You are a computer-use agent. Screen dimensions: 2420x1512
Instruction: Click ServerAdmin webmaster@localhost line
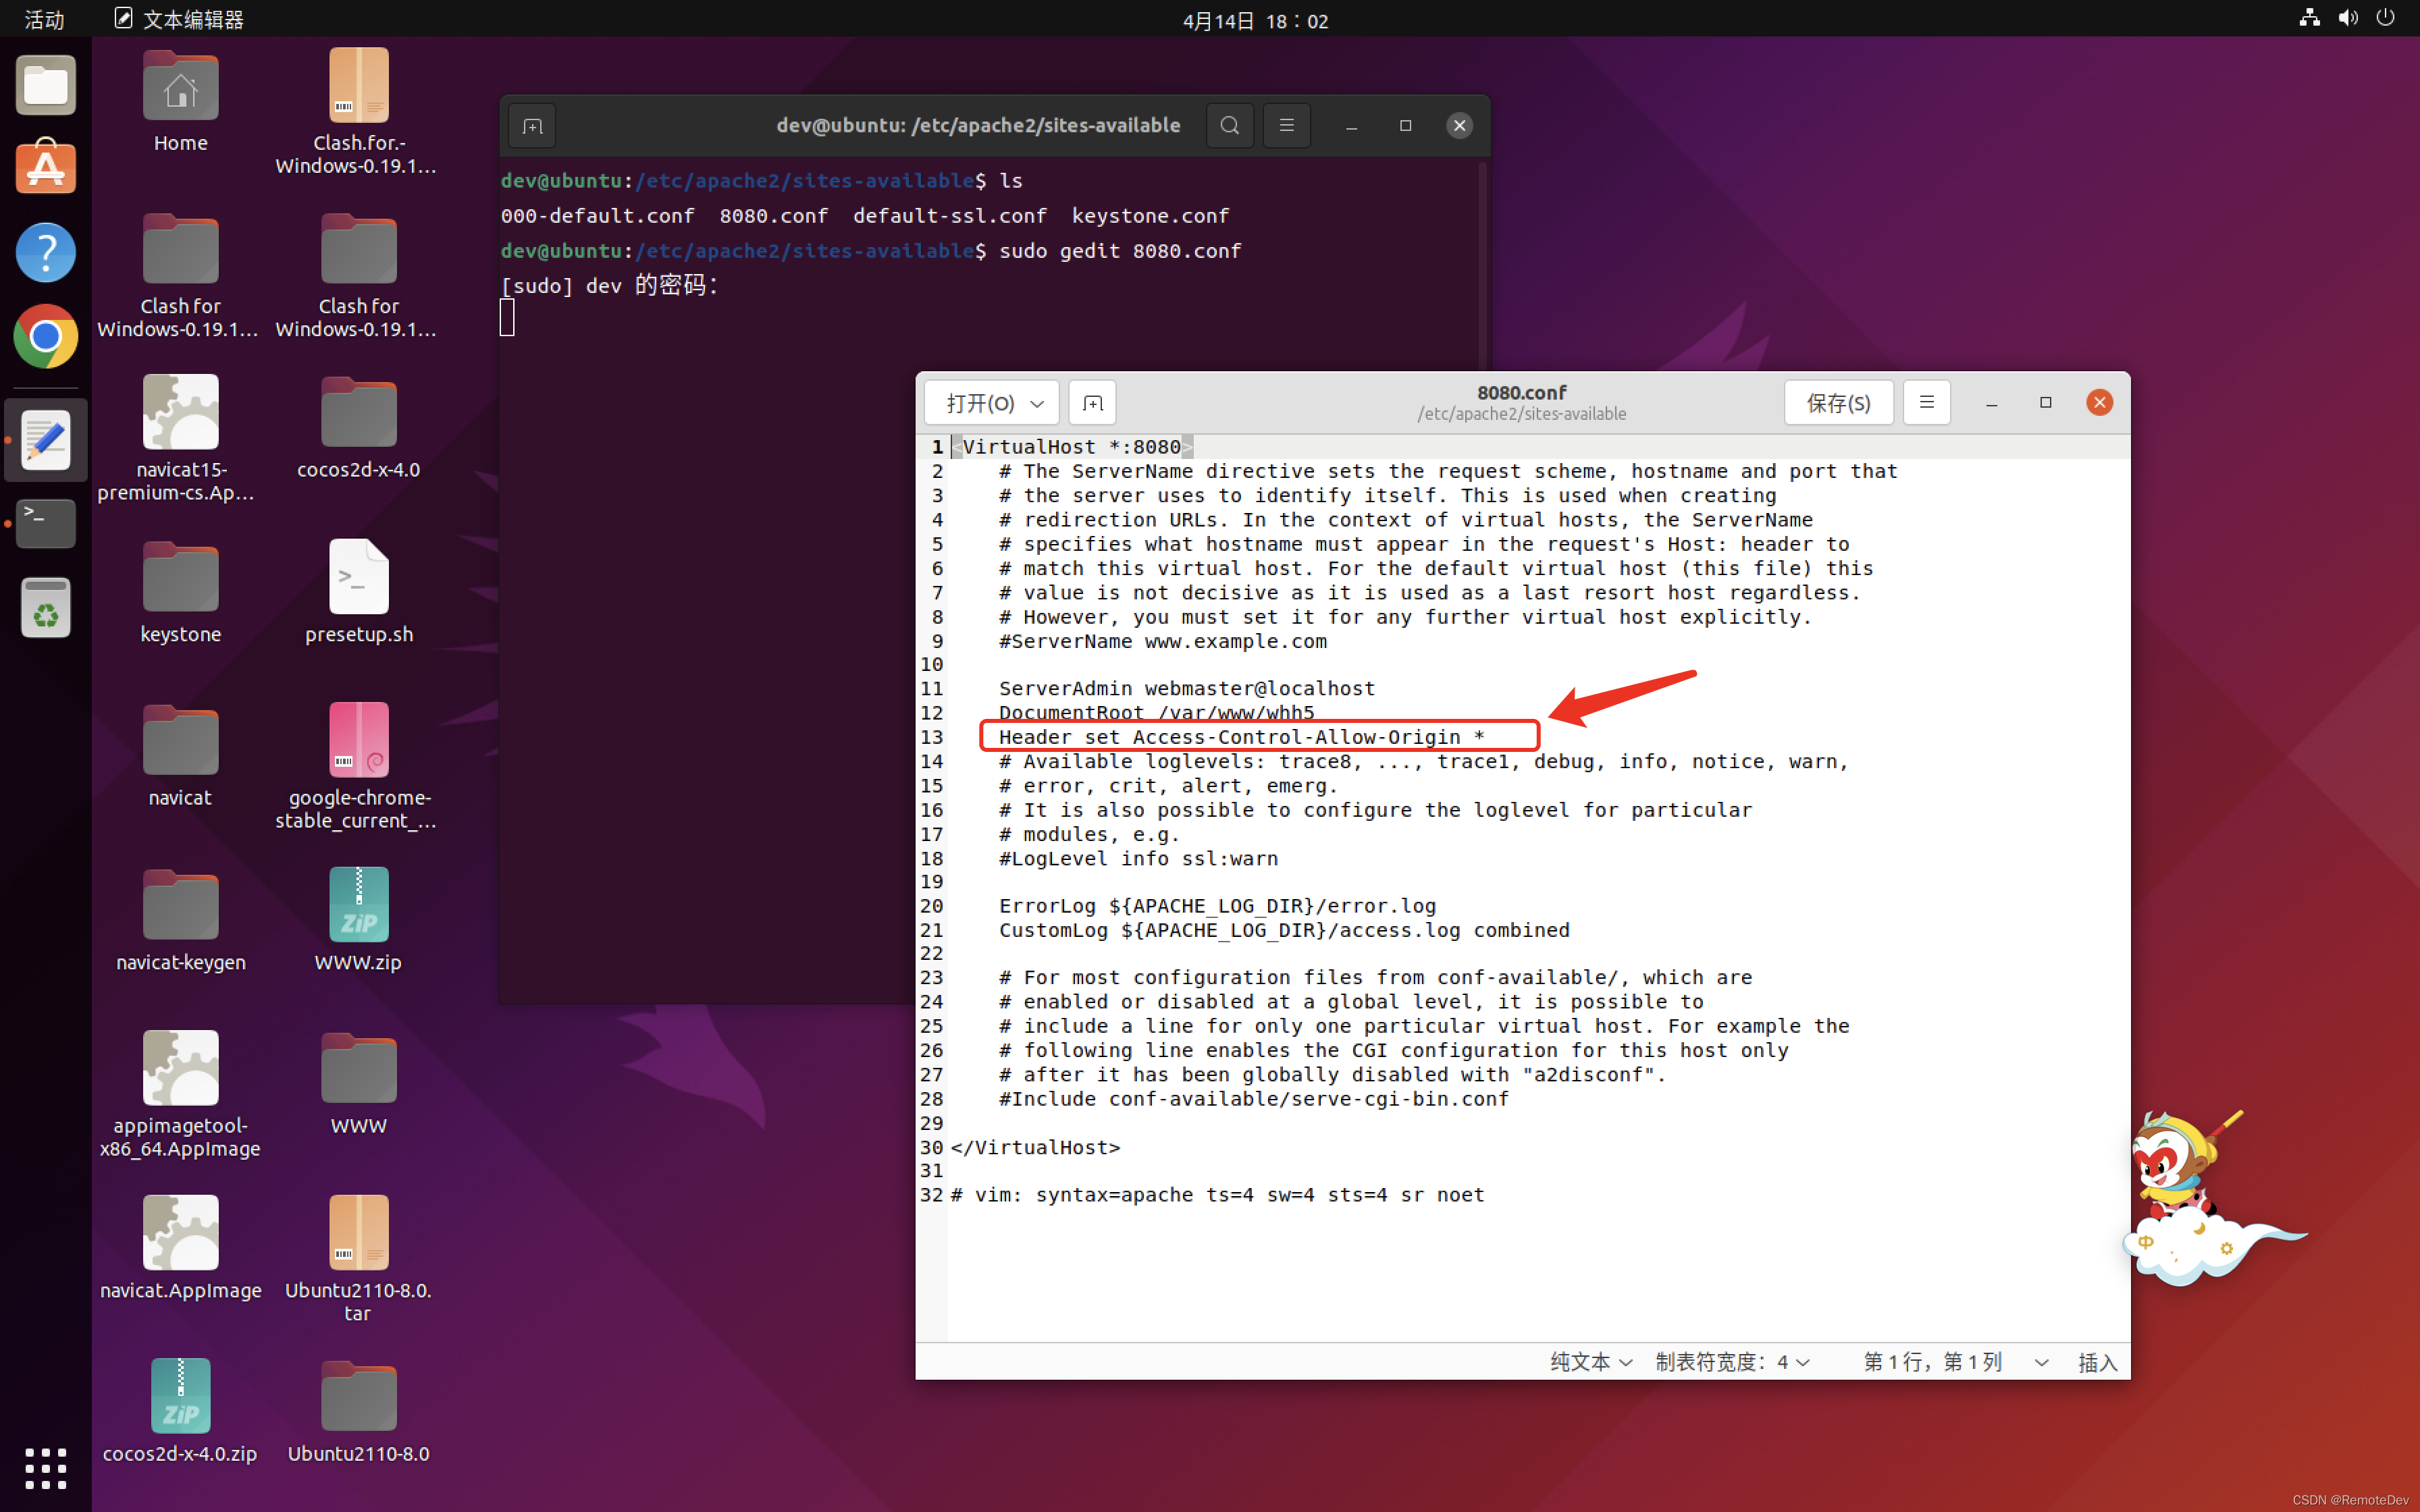(x=1187, y=688)
